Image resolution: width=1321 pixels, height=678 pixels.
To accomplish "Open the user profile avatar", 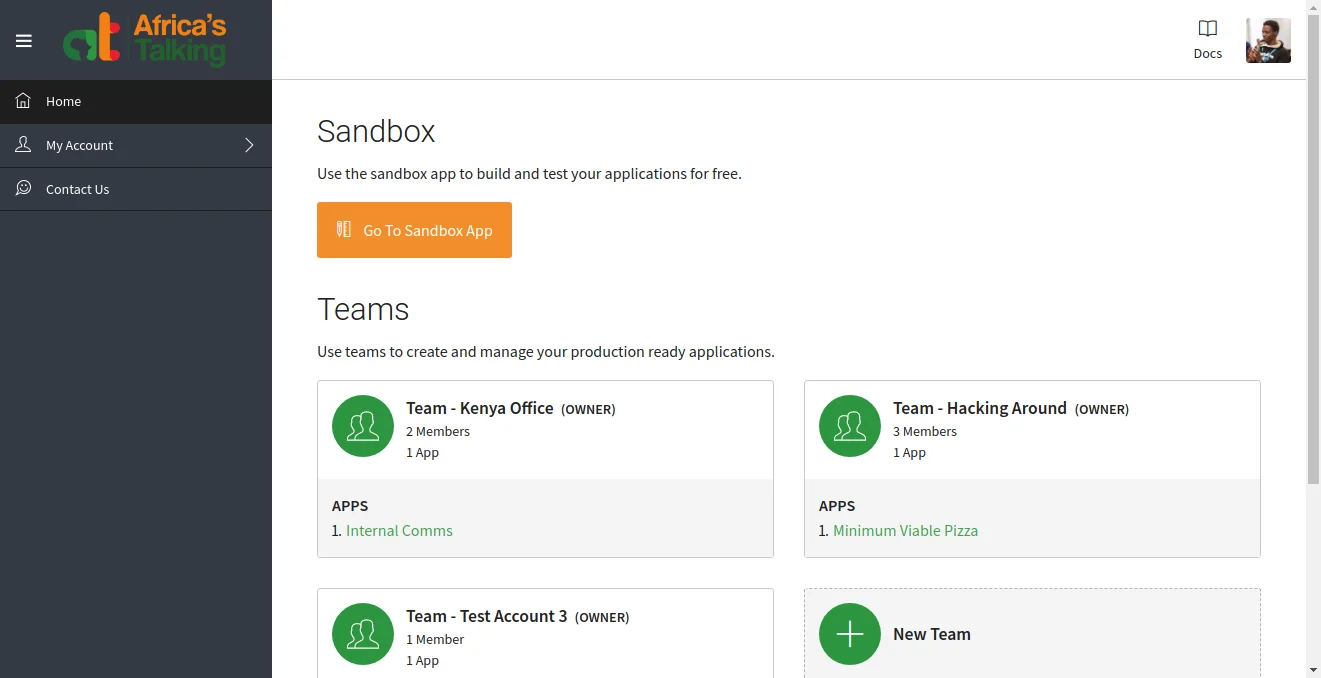I will coord(1268,40).
